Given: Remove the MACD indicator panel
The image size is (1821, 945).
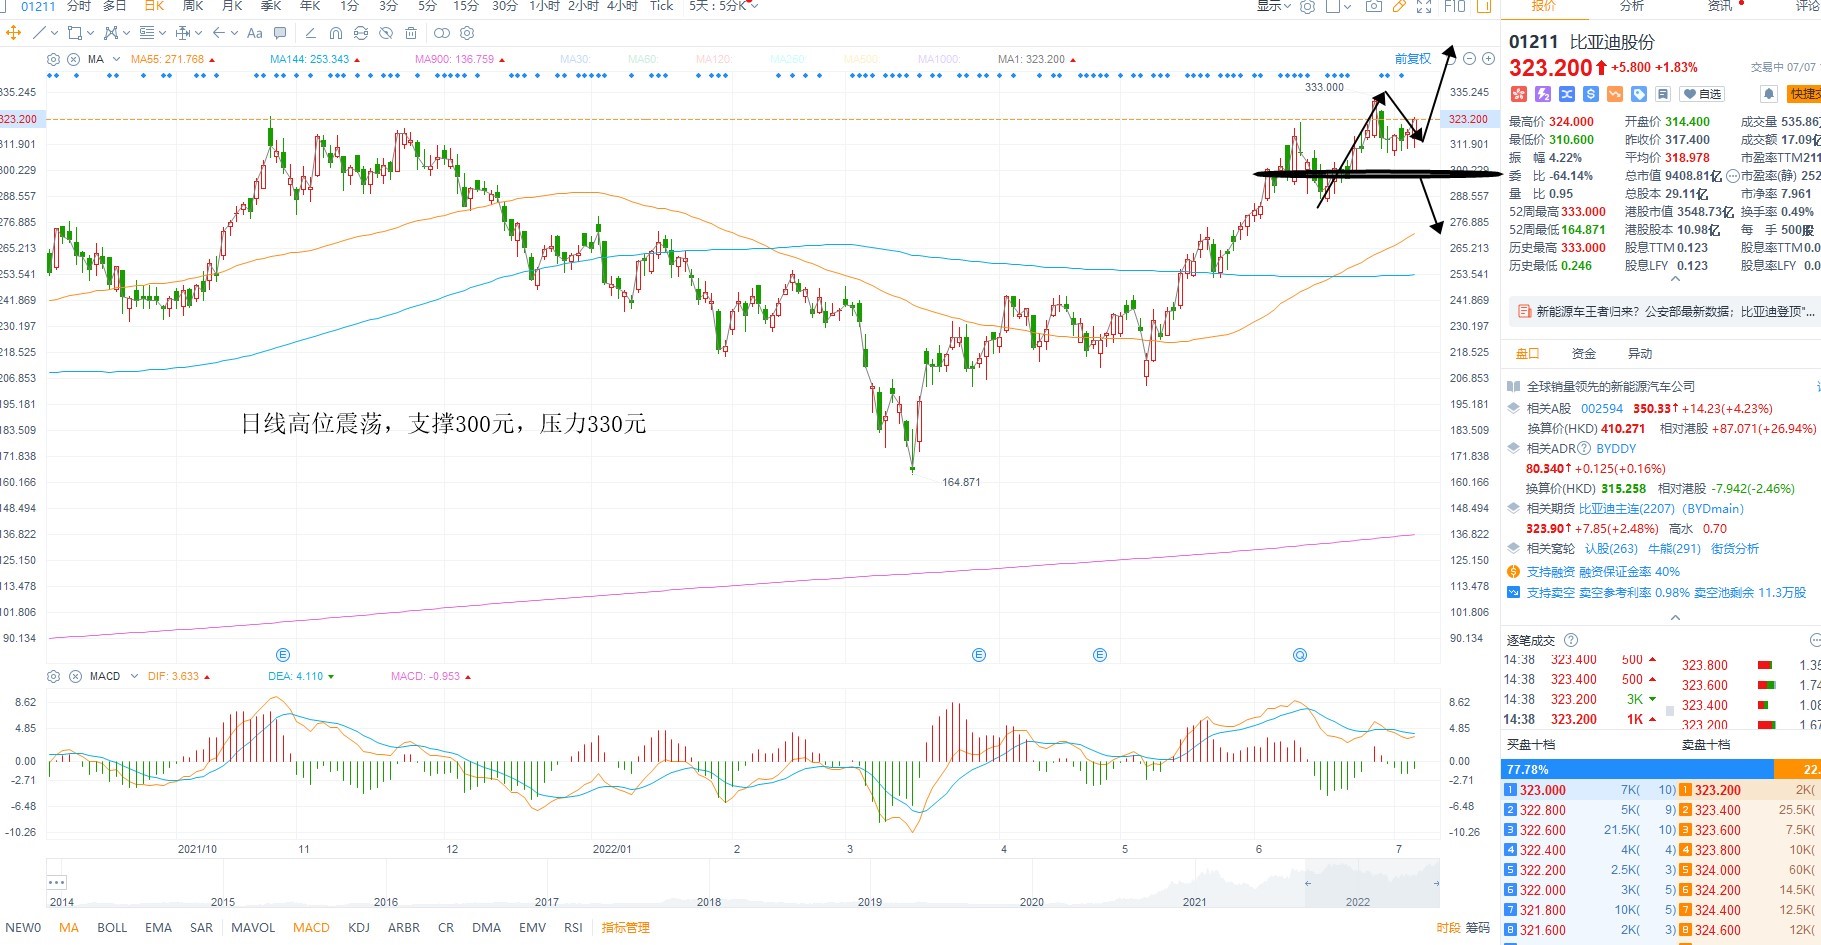Looking at the screenshot, I should tap(75, 677).
